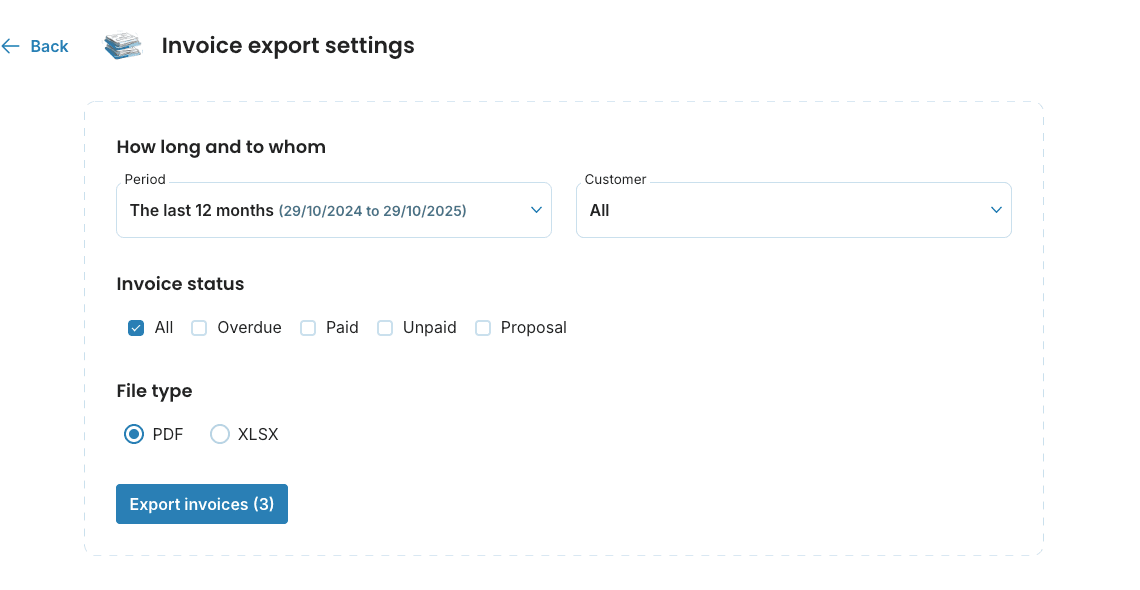Click the Invoice export settings title
The height and width of the screenshot is (590, 1140).
pos(288,45)
